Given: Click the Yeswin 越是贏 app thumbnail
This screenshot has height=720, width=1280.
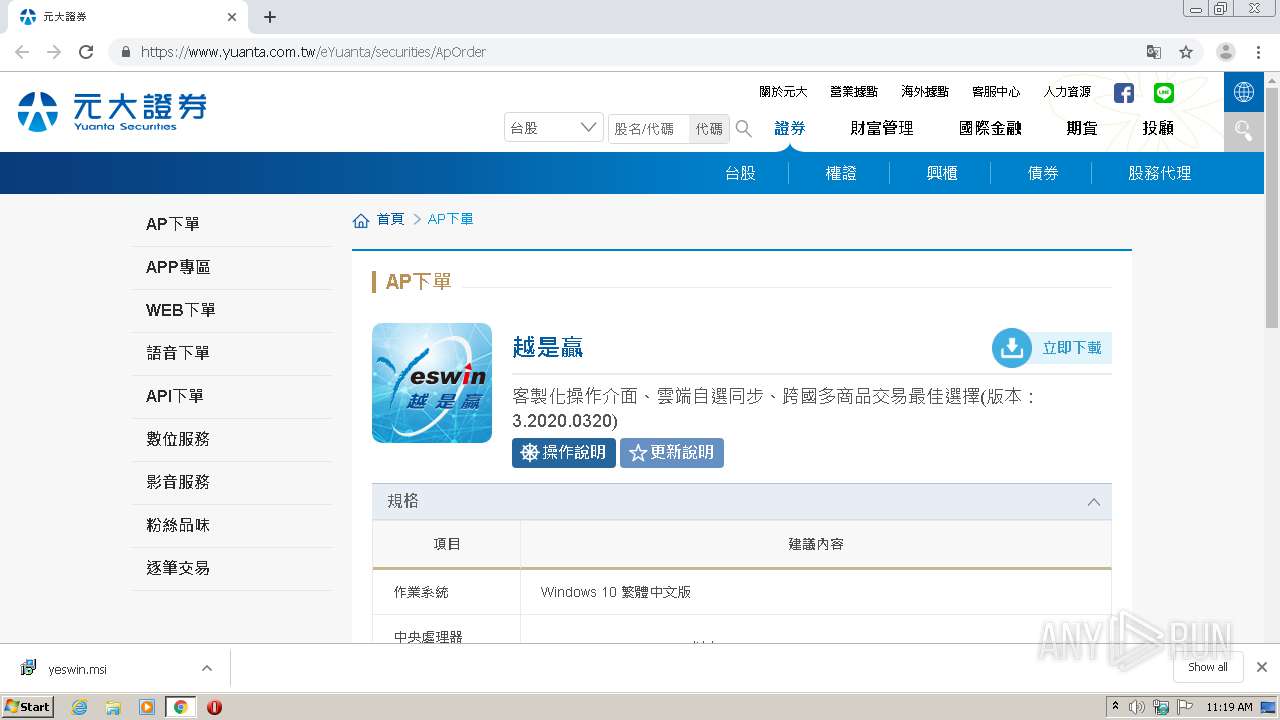Looking at the screenshot, I should [x=432, y=383].
